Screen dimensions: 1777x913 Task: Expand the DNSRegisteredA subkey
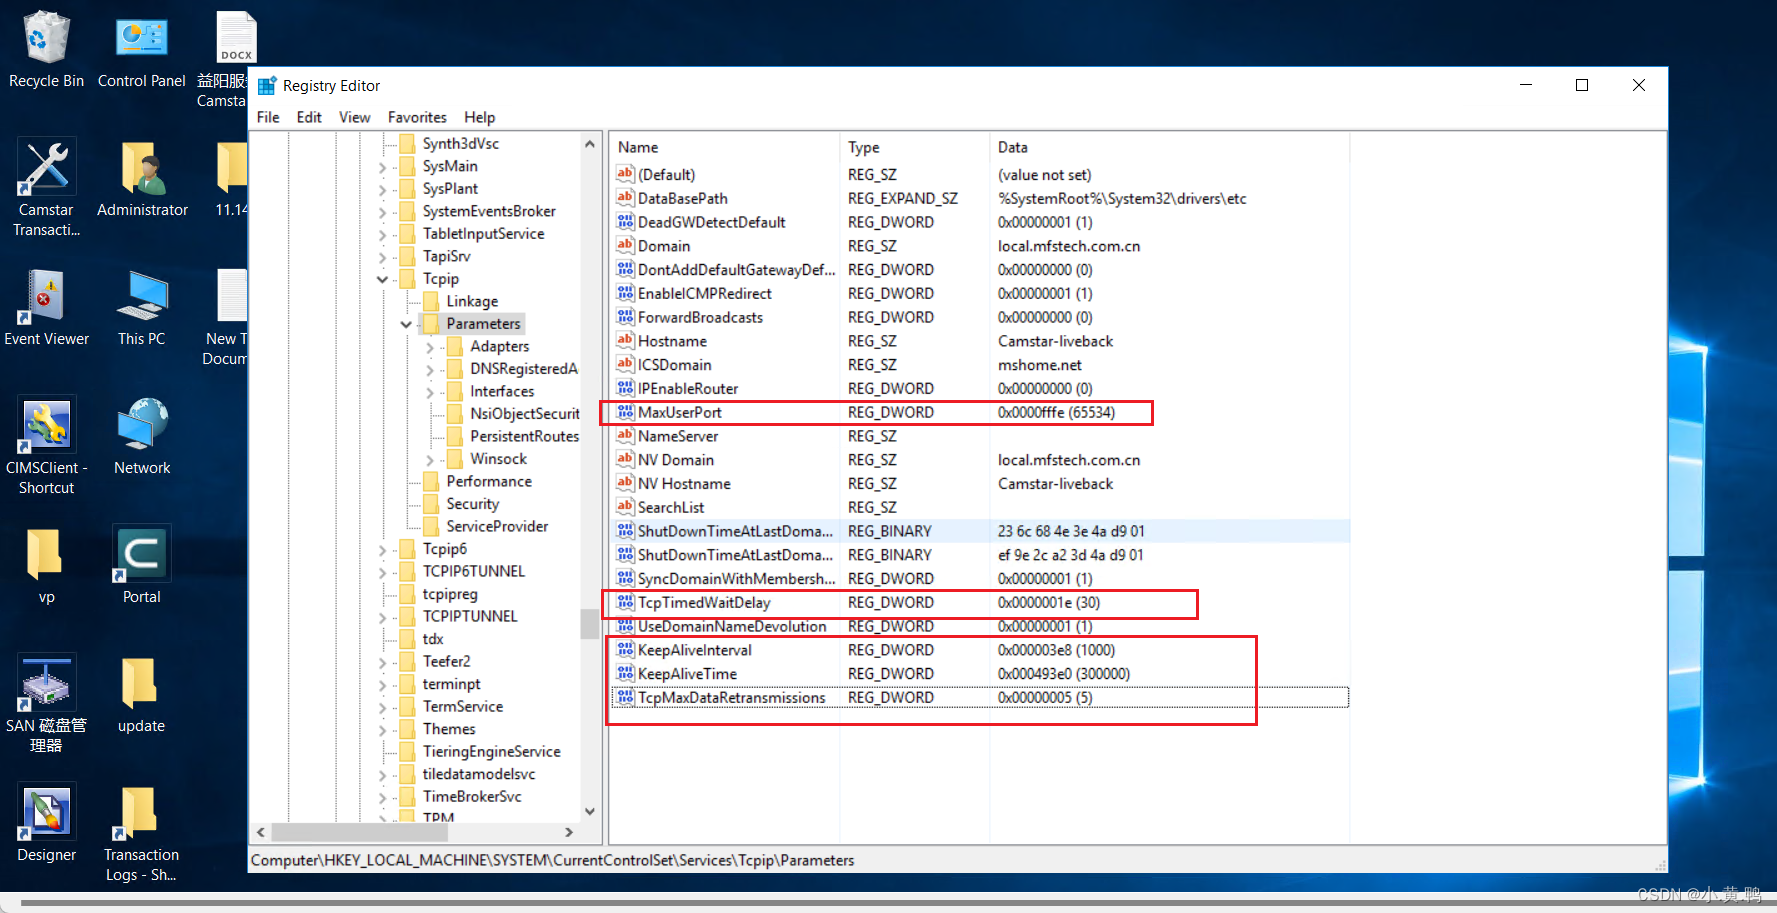(430, 369)
